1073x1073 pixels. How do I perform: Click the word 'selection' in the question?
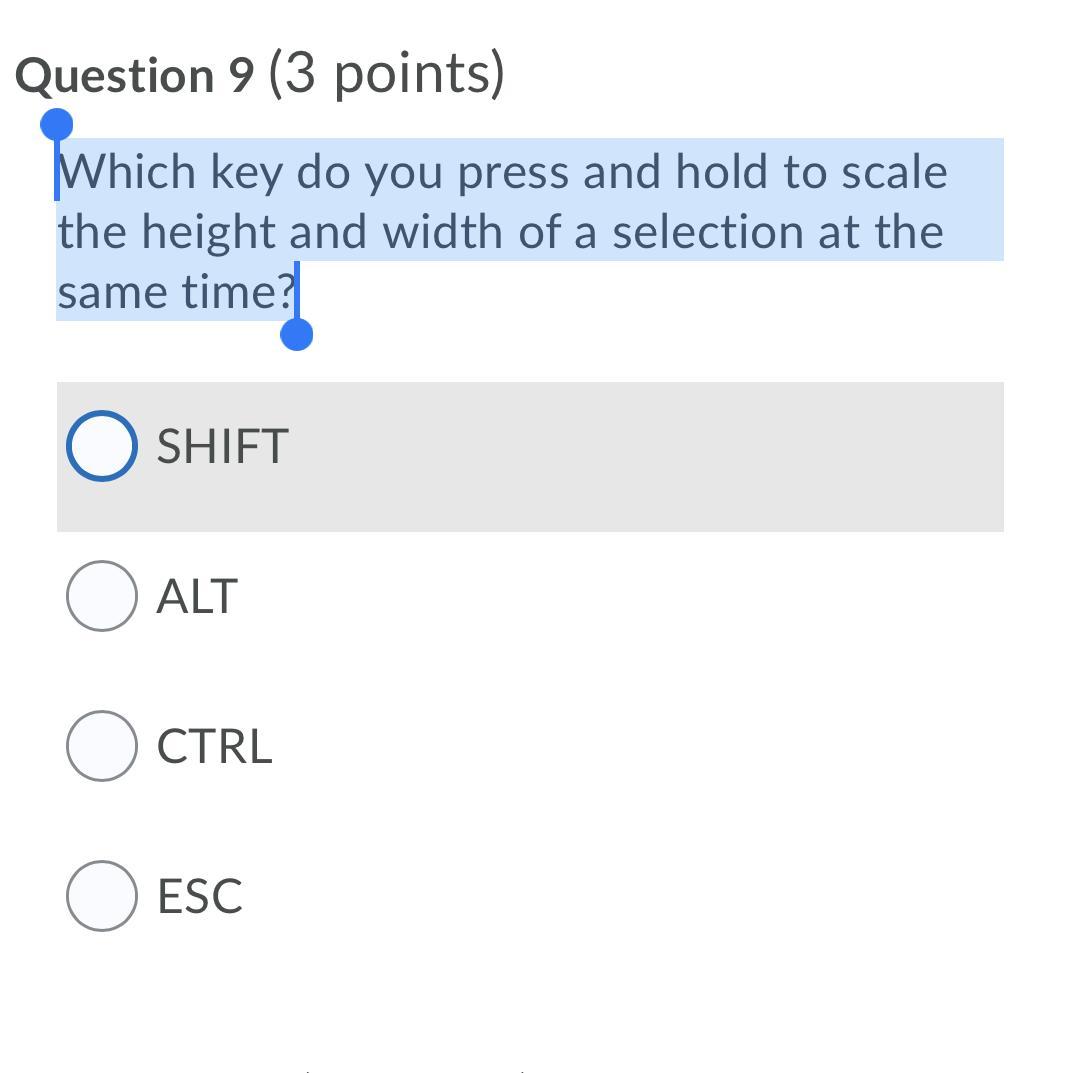point(707,231)
